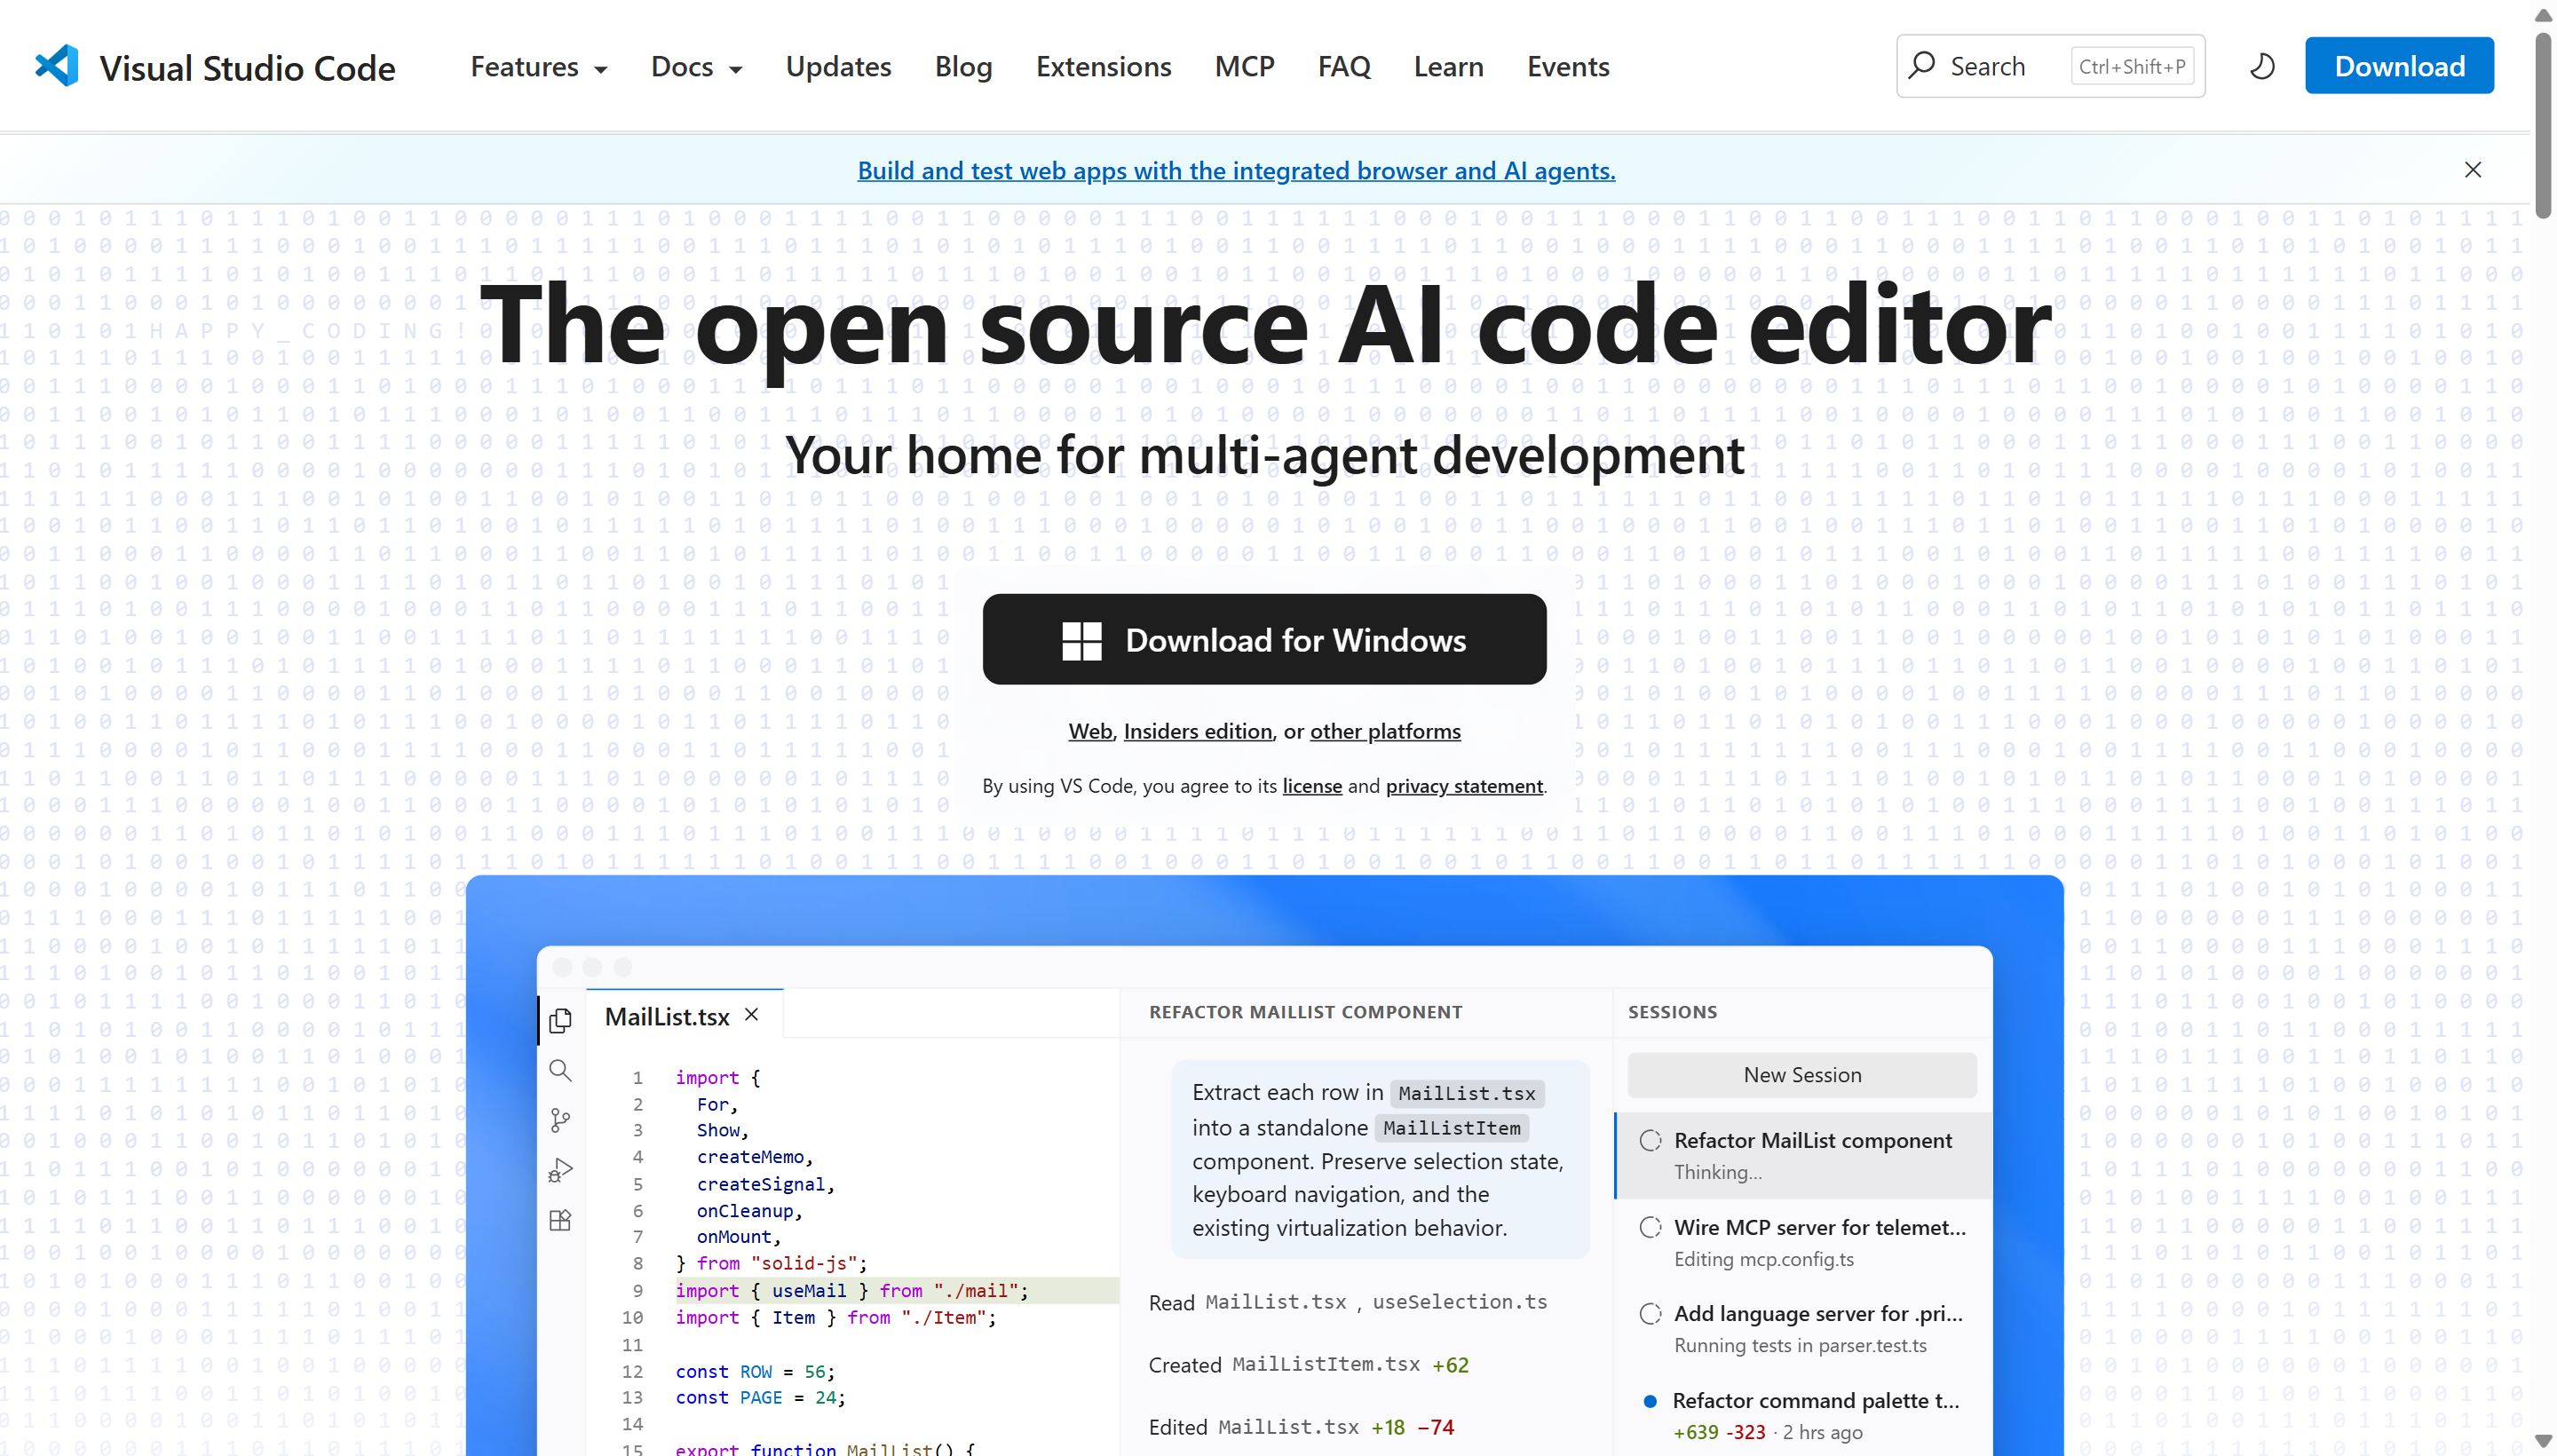Viewport: 2557px width, 1456px height.
Task: Click the 'const ROW = 56;' code line
Action: pyautogui.click(x=754, y=1372)
